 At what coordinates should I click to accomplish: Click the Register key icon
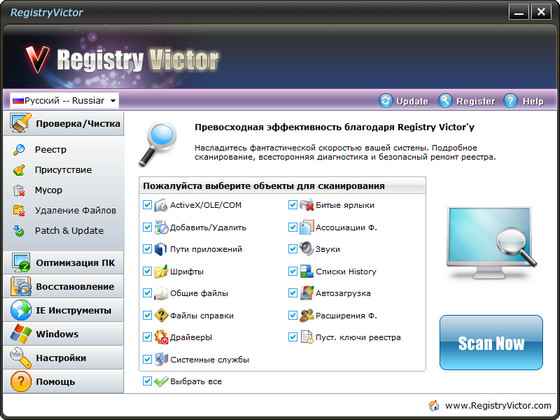(445, 101)
